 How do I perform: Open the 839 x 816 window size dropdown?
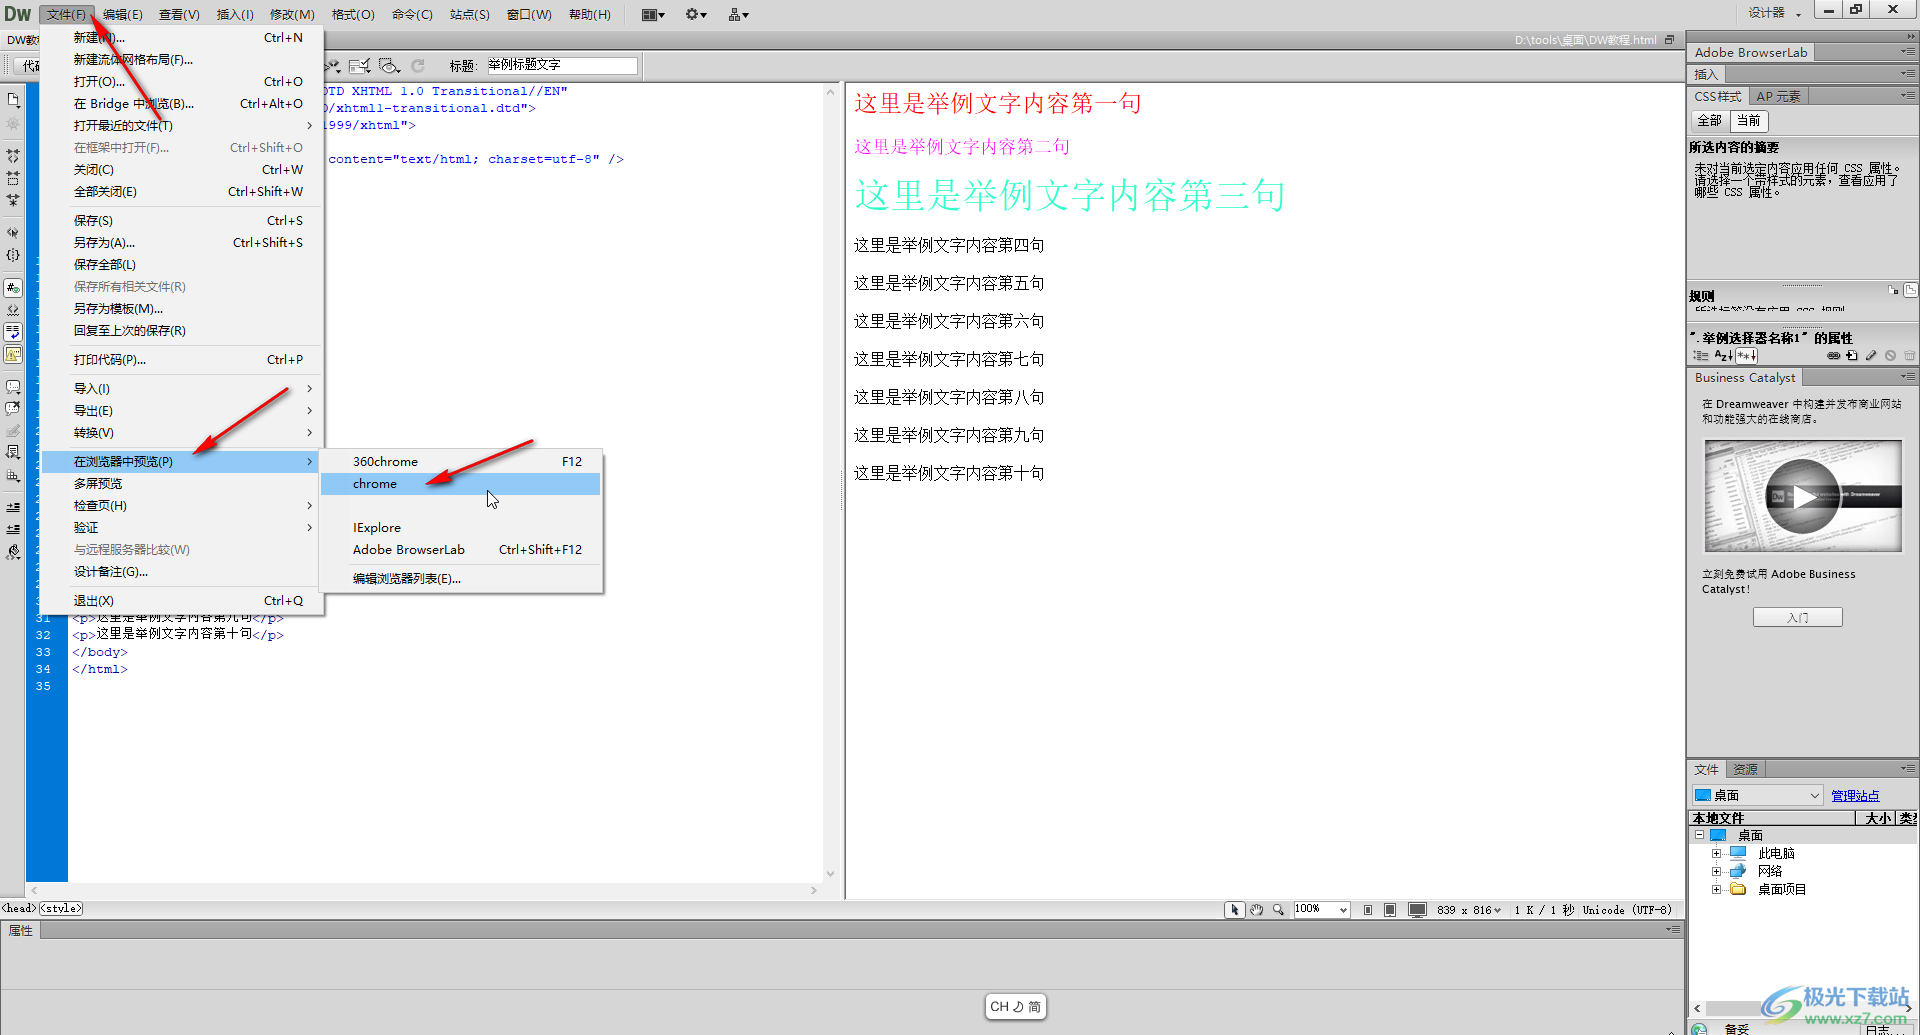click(1468, 910)
